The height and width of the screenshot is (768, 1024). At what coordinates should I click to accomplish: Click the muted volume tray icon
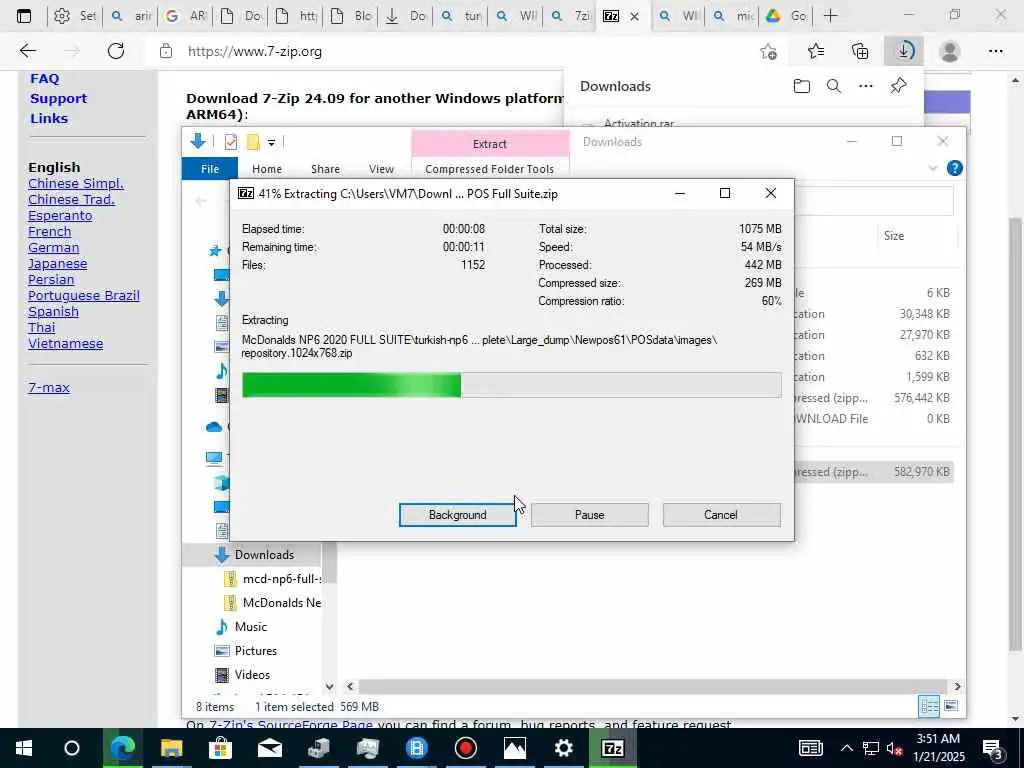[x=895, y=748]
